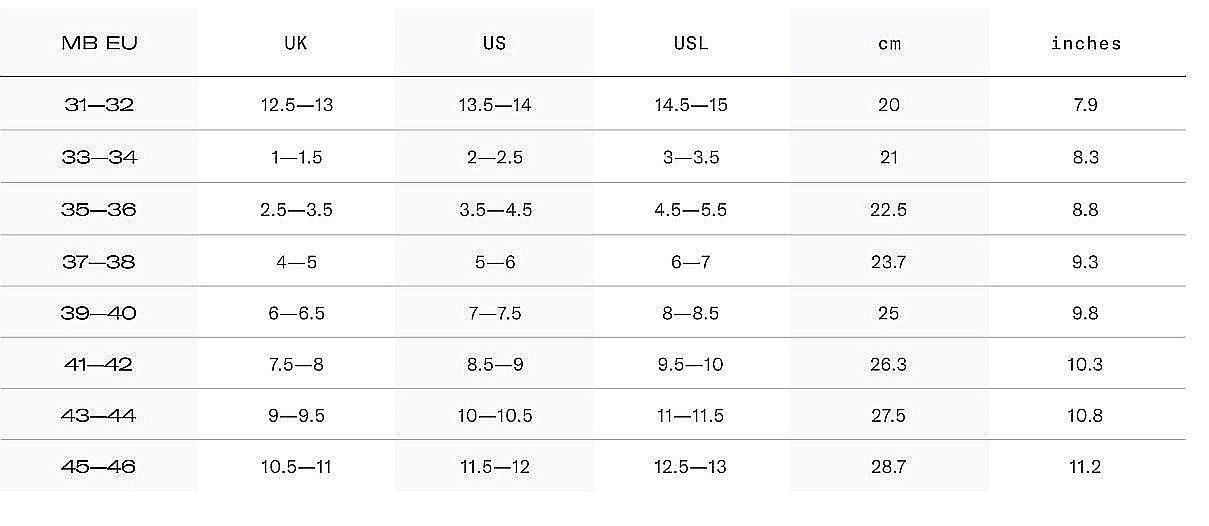The width and height of the screenshot is (1209, 526).
Task: Click the MB EU column header
Action: coord(99,43)
